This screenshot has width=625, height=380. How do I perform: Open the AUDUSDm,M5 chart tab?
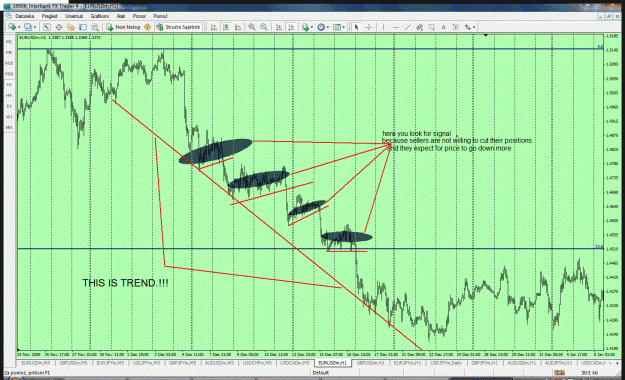coord(219,363)
